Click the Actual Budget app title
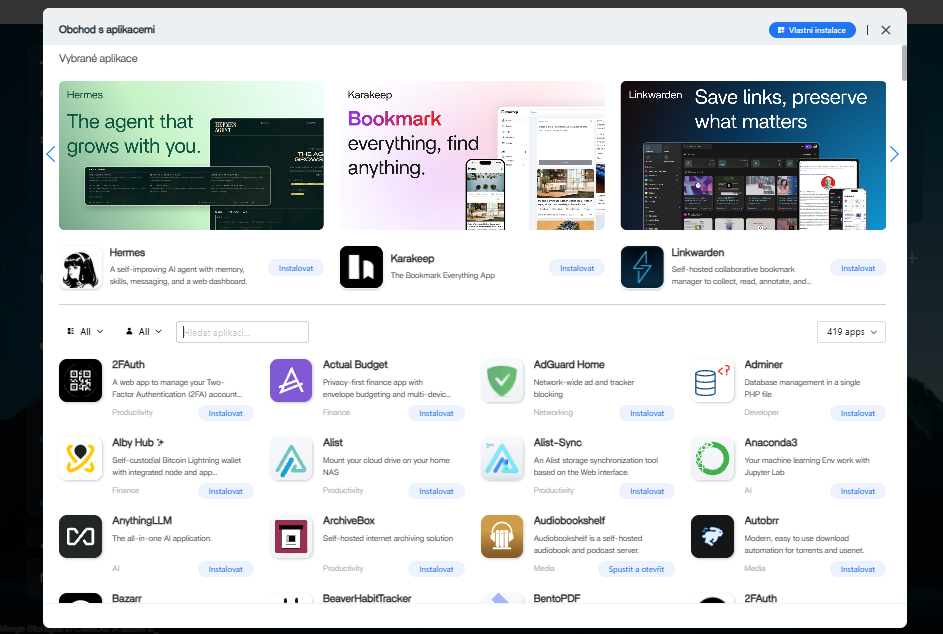The width and height of the screenshot is (943, 634). point(355,365)
